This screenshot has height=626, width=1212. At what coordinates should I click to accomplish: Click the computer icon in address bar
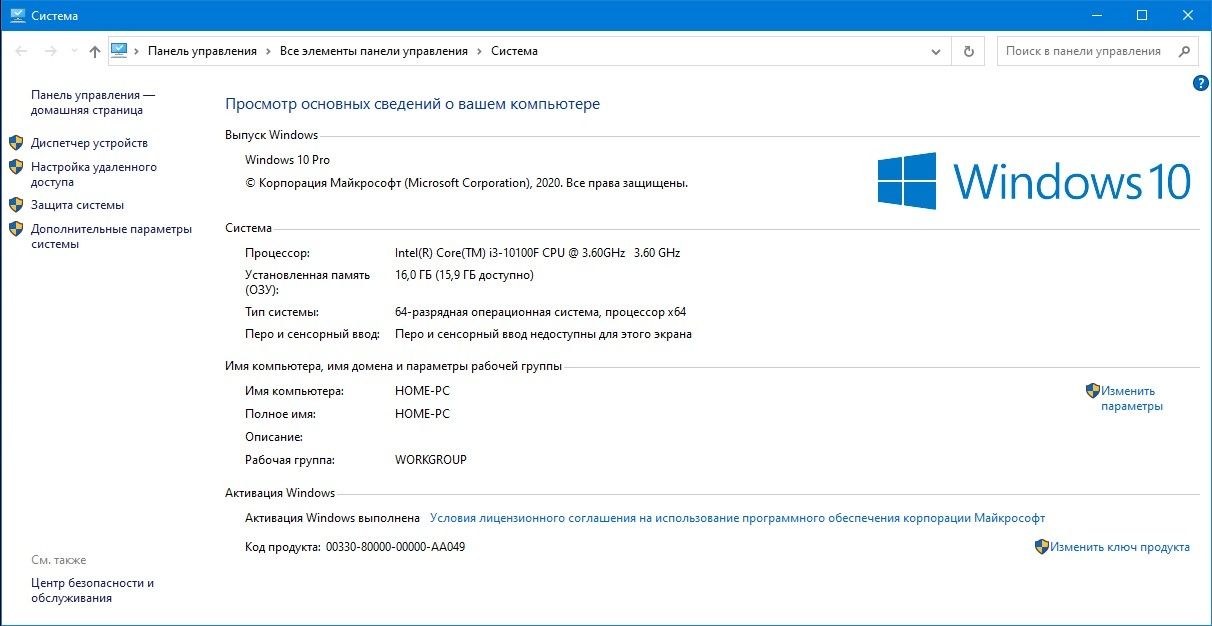(120, 51)
